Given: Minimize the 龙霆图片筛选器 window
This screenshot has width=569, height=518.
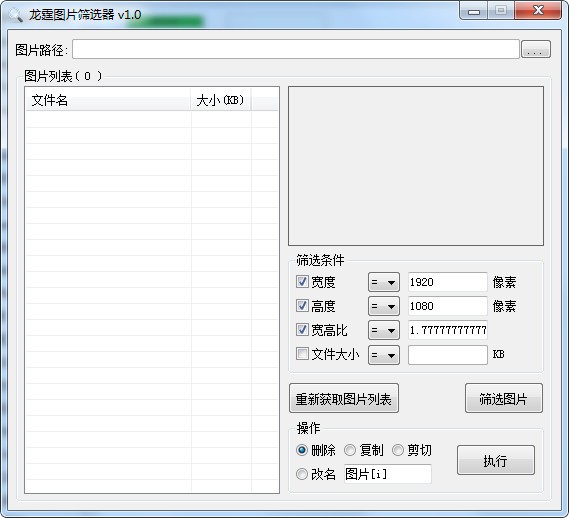Looking at the screenshot, I should pos(474,11).
